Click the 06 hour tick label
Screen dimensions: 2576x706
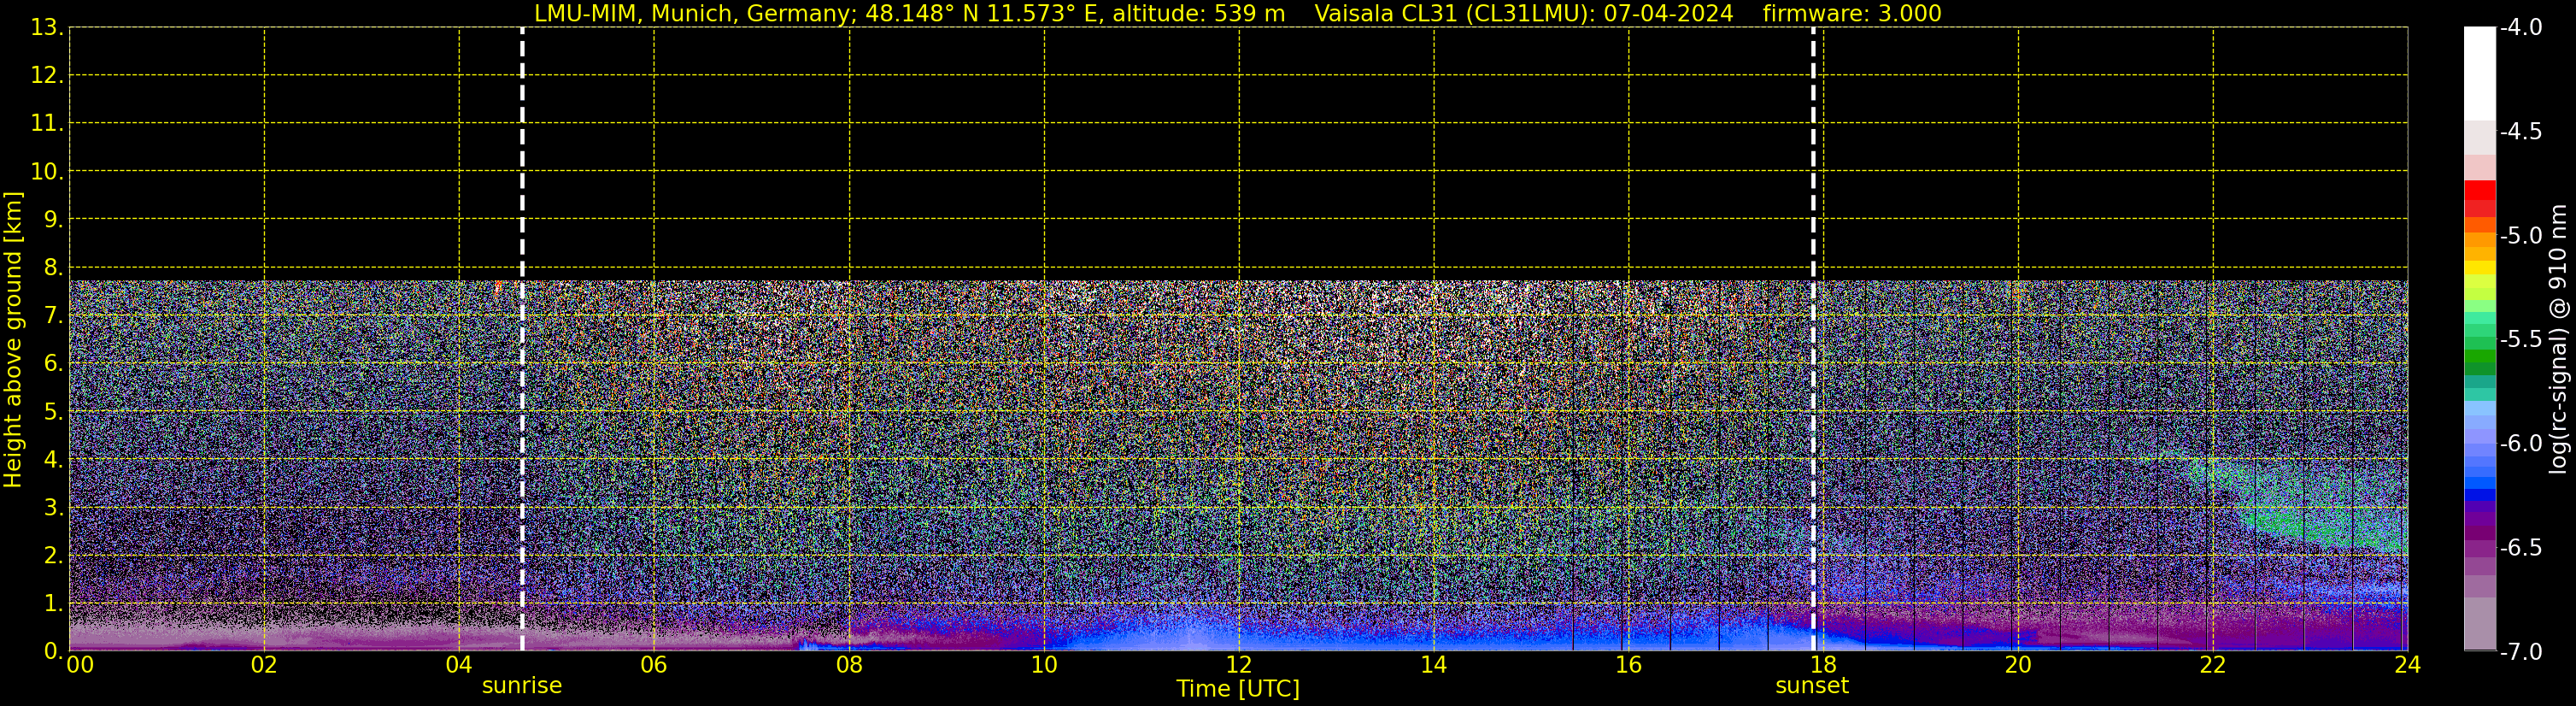pyautogui.click(x=653, y=666)
